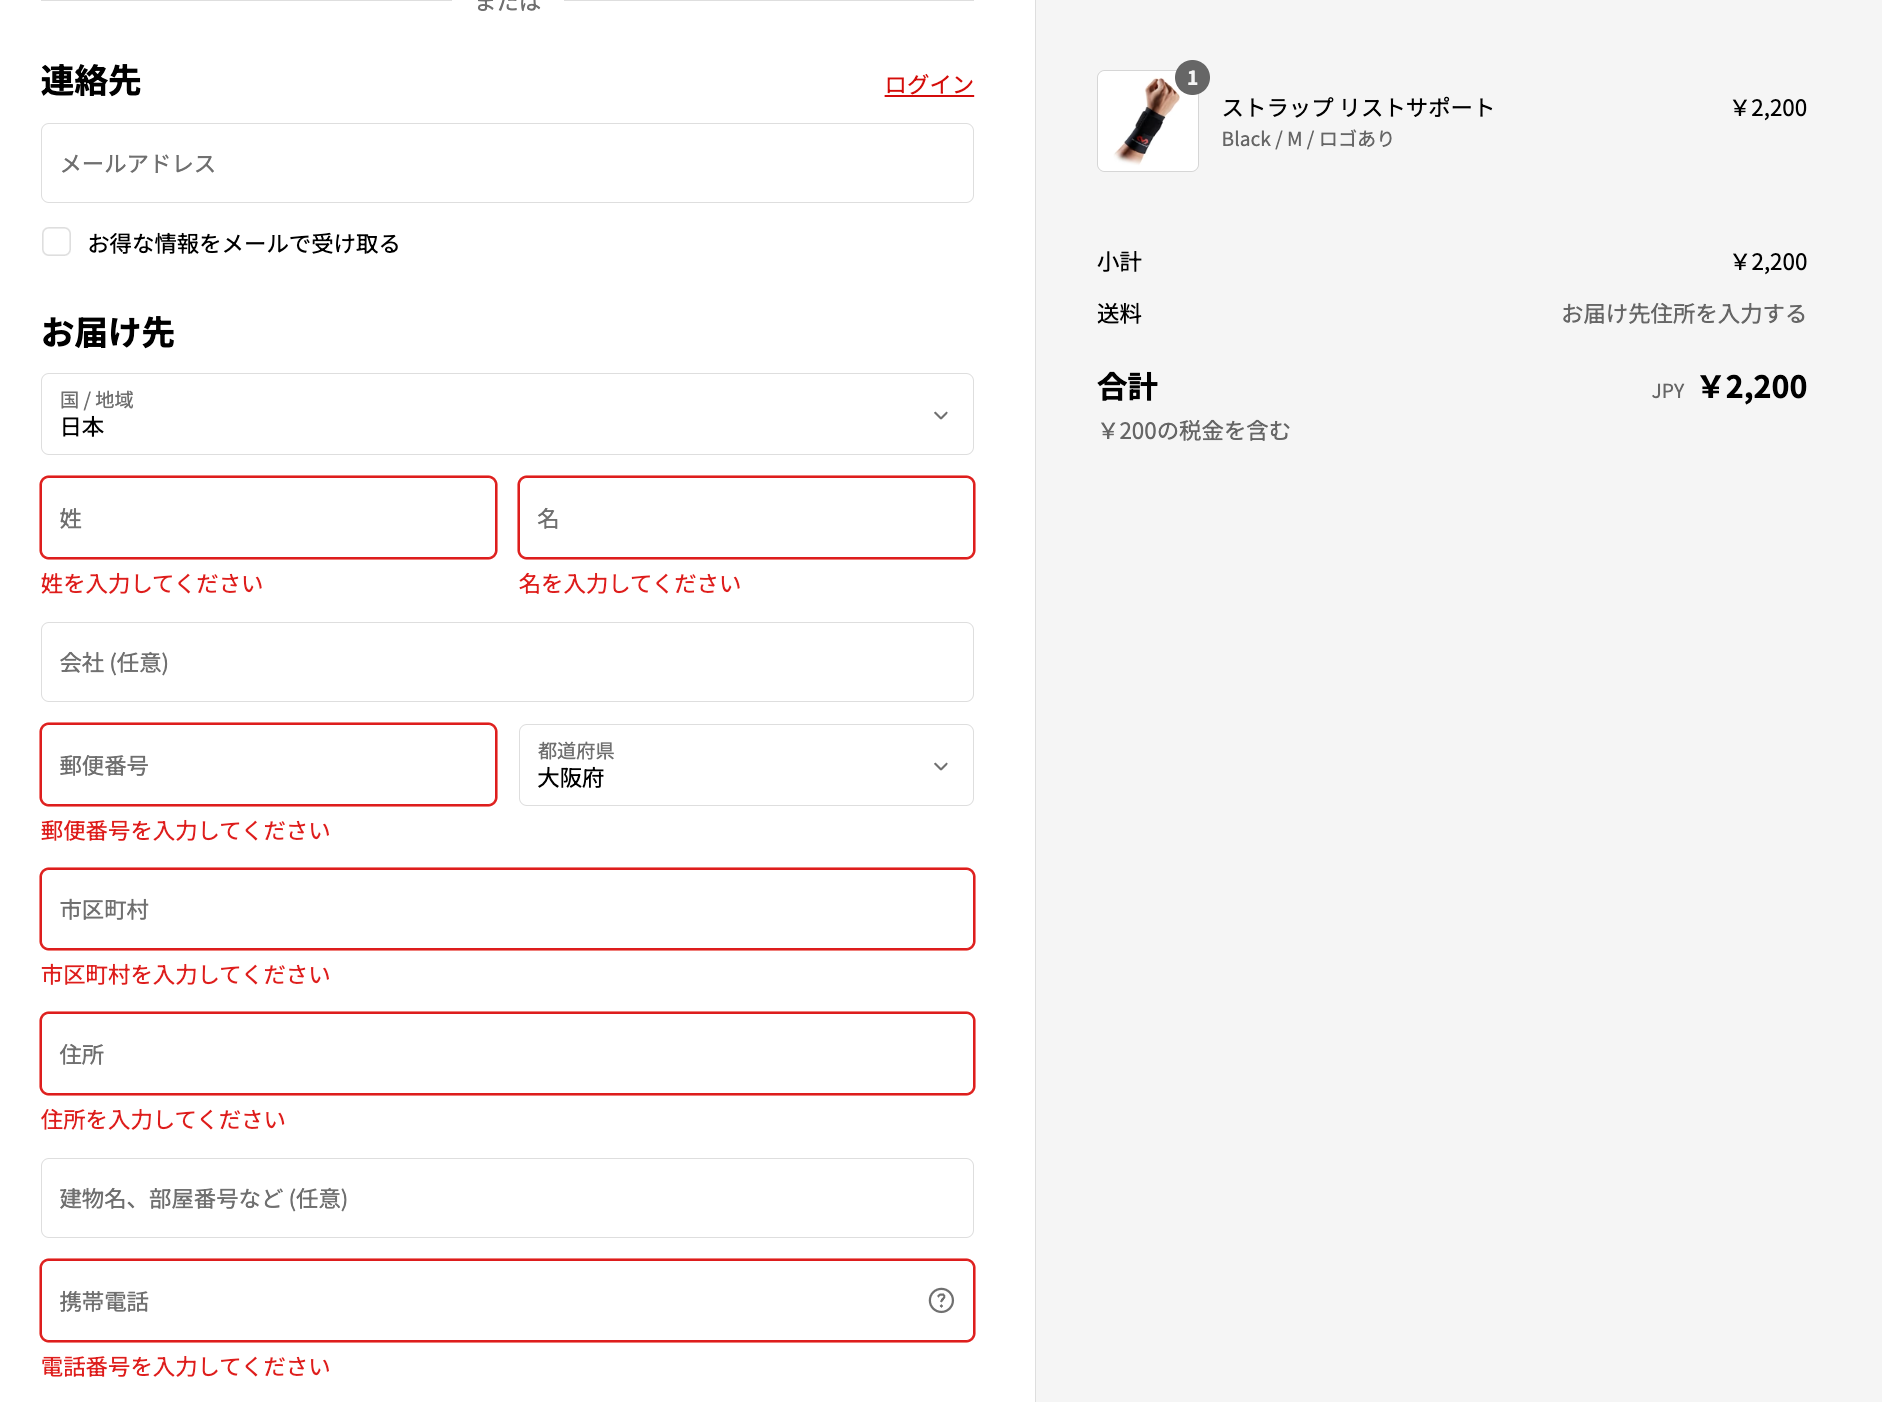Focus the 郵便番号 postal code field
Screen dimensions: 1882x1402
click(x=268, y=765)
